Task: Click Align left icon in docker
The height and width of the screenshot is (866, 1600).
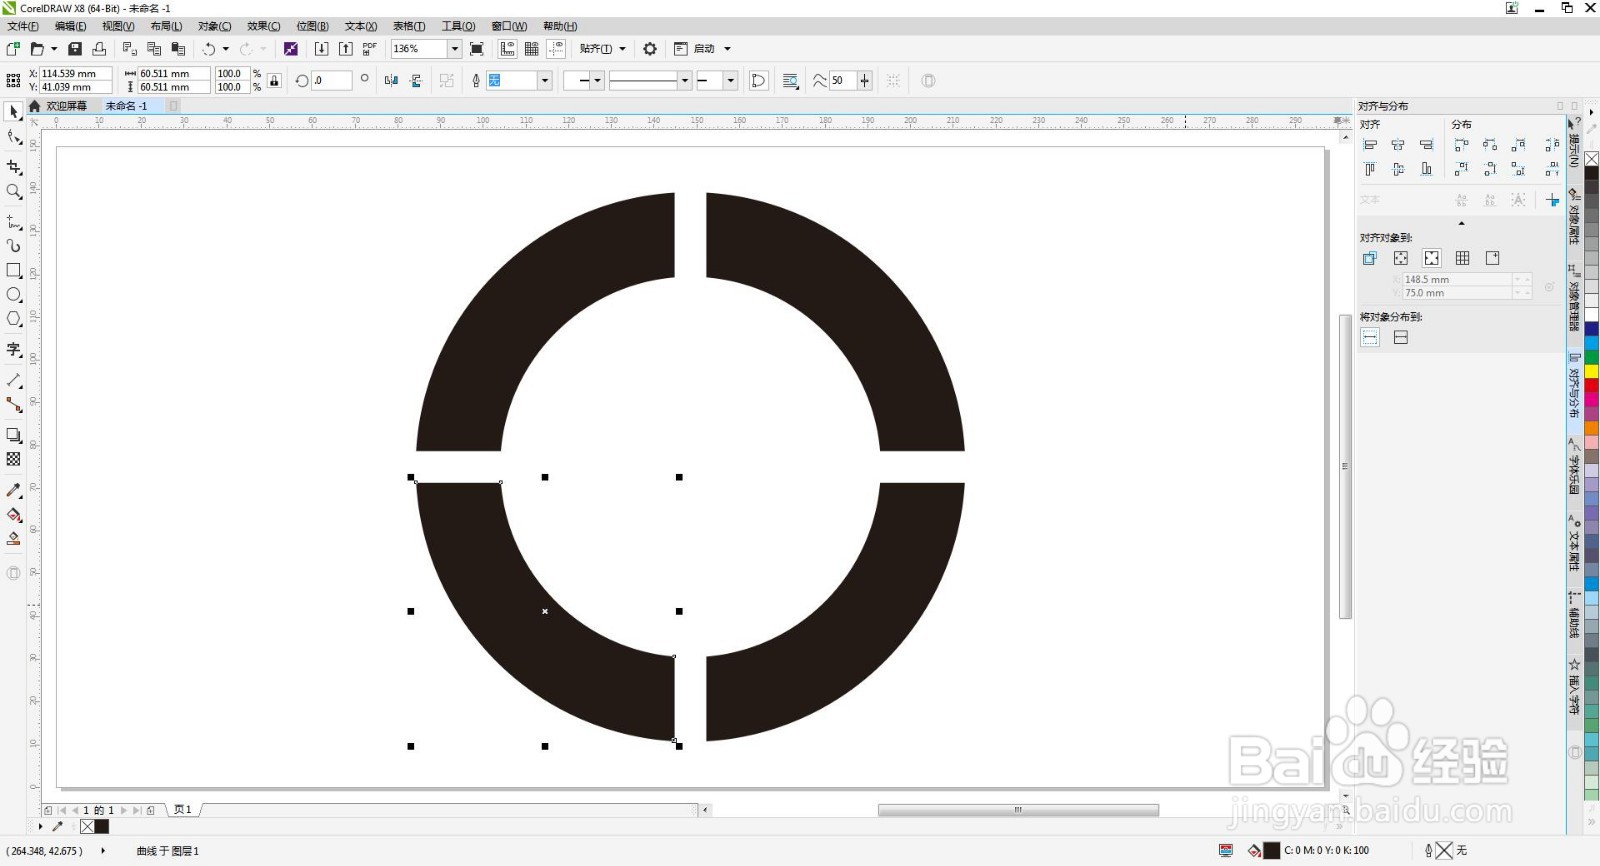Action: point(1370,145)
